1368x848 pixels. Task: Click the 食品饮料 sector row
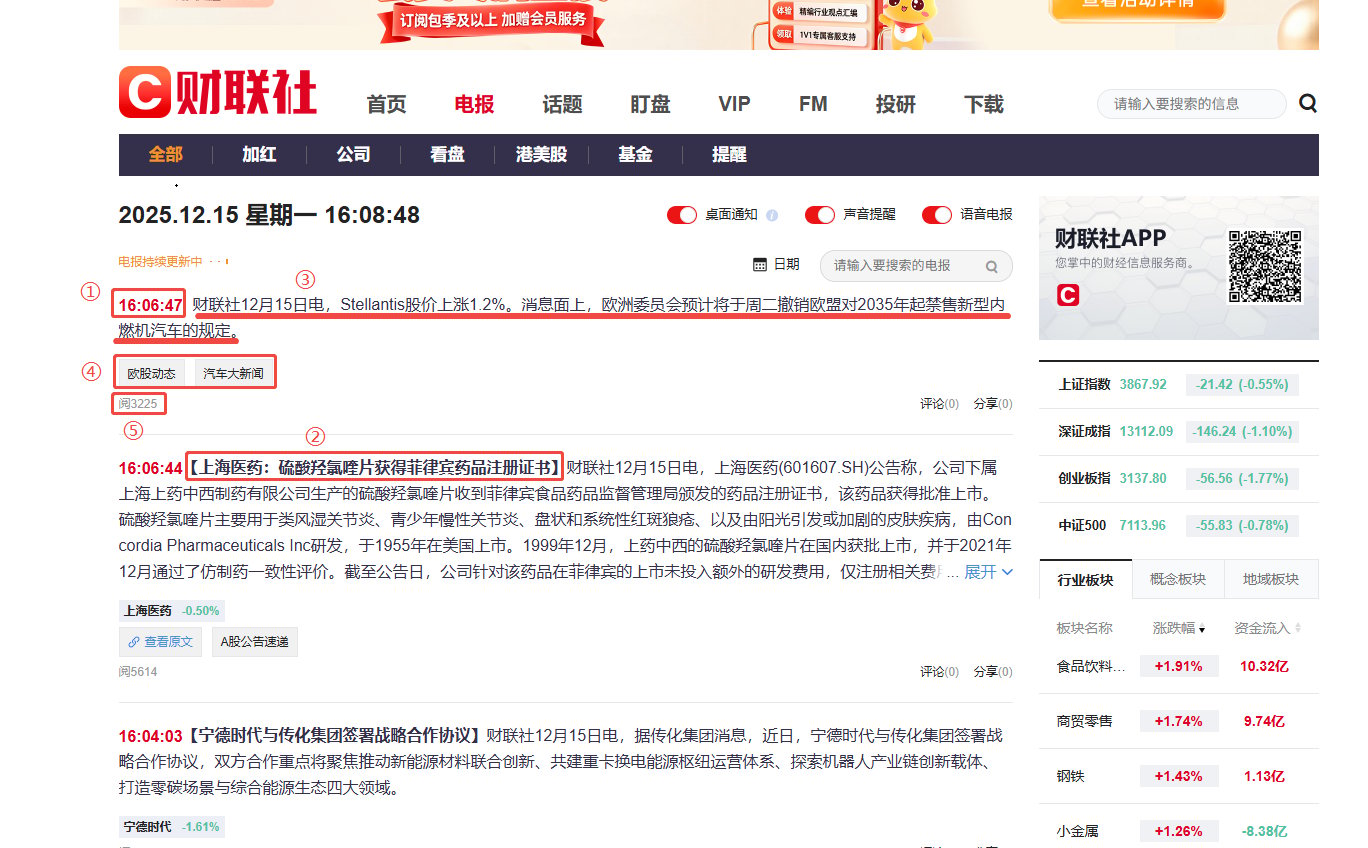(1179, 666)
